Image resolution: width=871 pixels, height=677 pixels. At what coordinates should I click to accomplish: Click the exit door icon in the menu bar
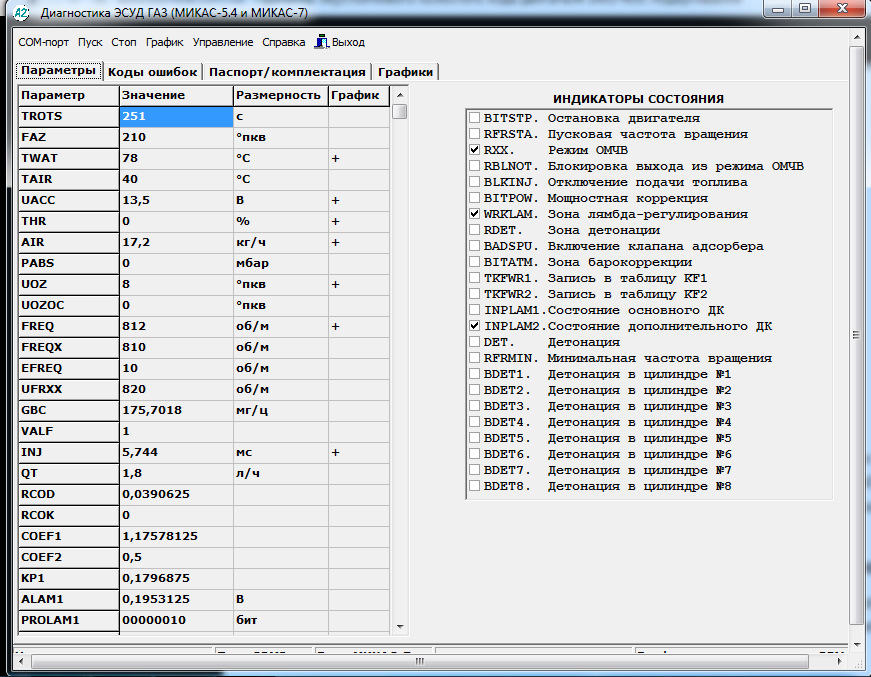[322, 42]
